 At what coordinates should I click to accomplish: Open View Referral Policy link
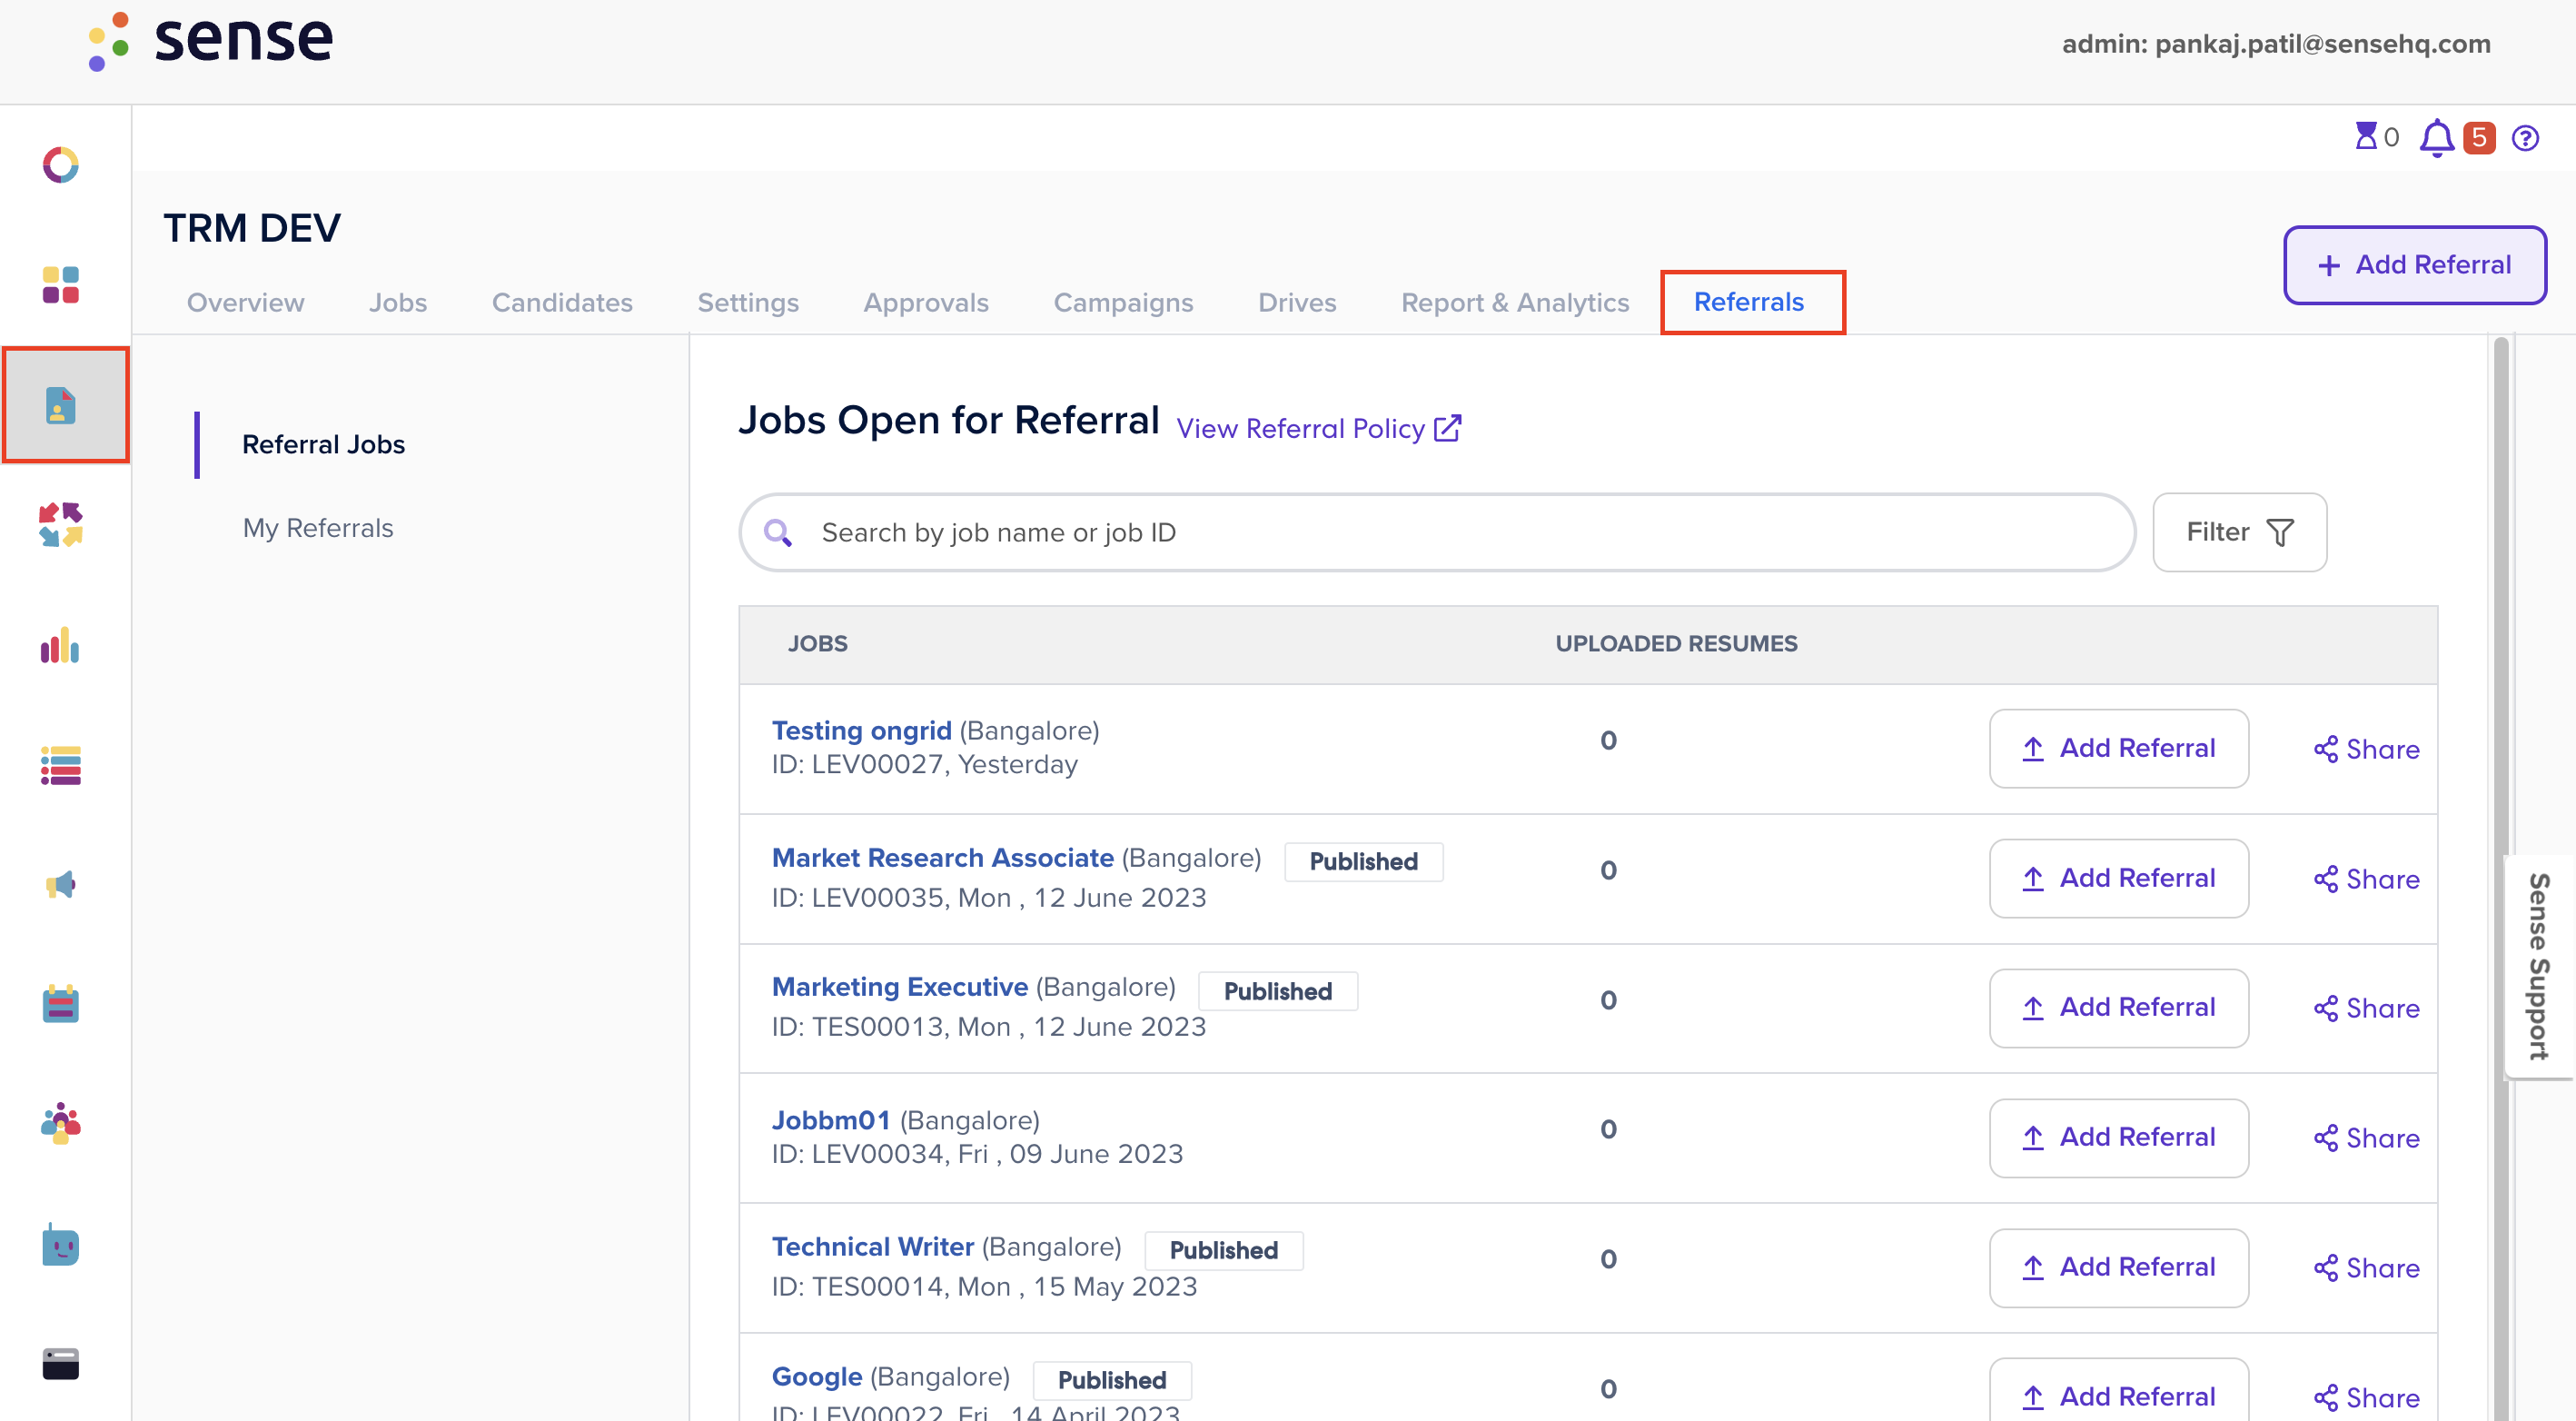(x=1300, y=428)
